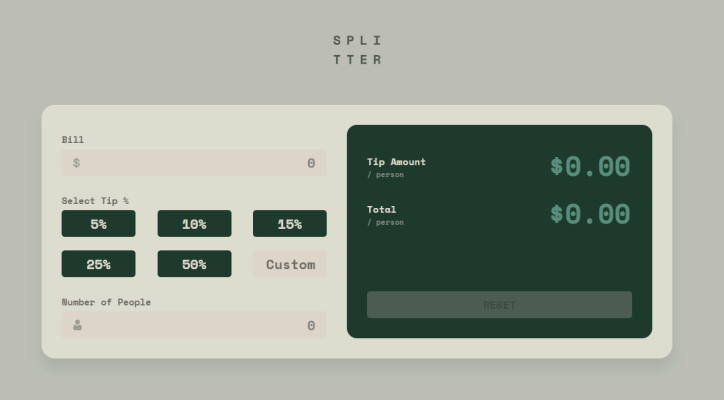Click the Bill amount input field
Image resolution: width=724 pixels, height=400 pixels.
pos(194,163)
